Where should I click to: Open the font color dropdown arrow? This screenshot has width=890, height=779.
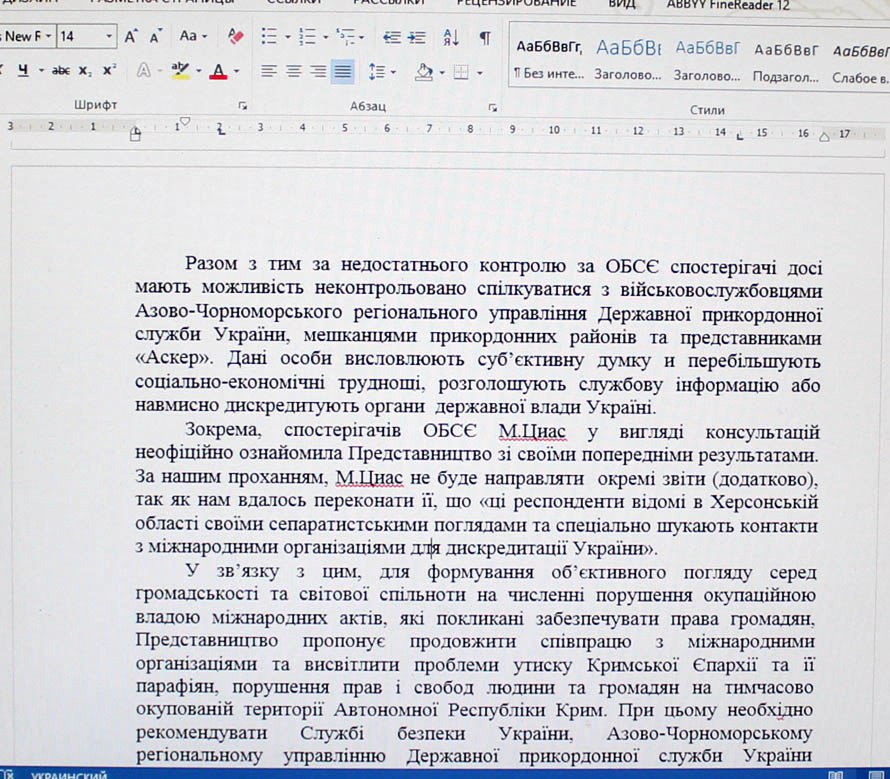(x=236, y=72)
